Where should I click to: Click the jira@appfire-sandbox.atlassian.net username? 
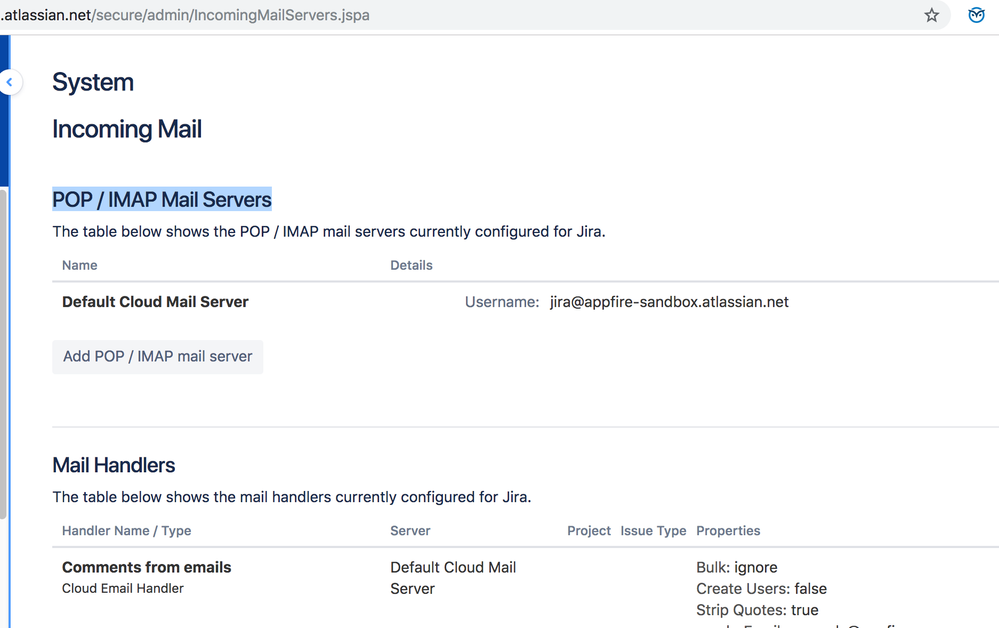point(669,302)
